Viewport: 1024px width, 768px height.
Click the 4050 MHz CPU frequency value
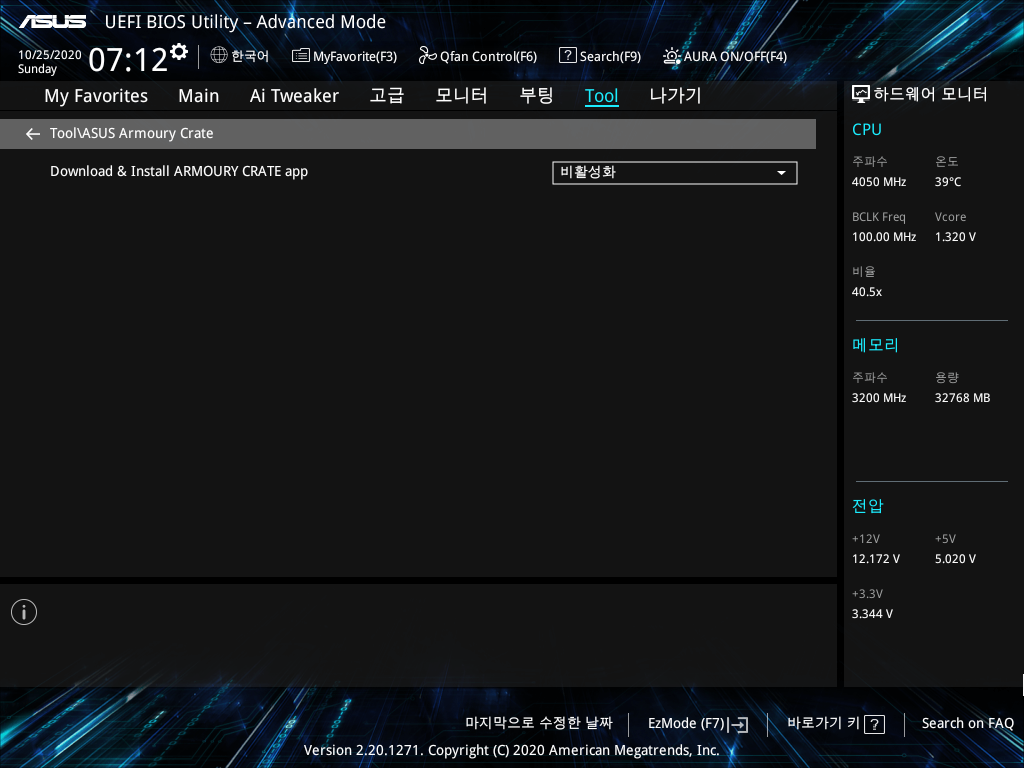pos(879,182)
